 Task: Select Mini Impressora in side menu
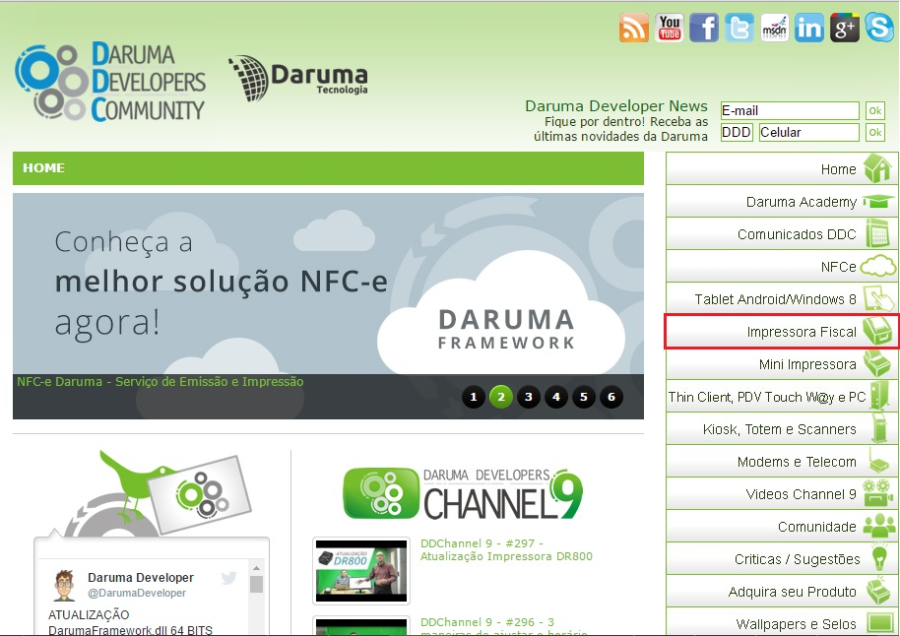pos(782,364)
